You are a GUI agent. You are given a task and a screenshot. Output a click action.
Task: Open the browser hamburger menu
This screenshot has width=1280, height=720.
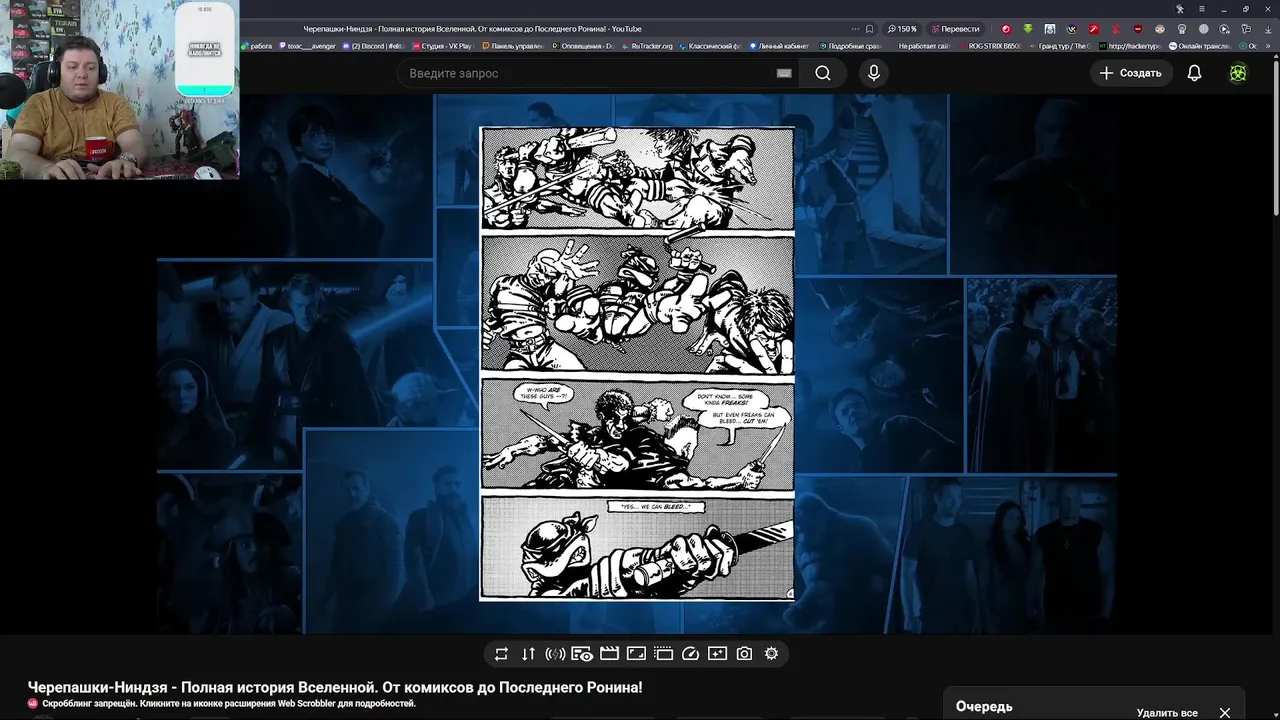1202,9
